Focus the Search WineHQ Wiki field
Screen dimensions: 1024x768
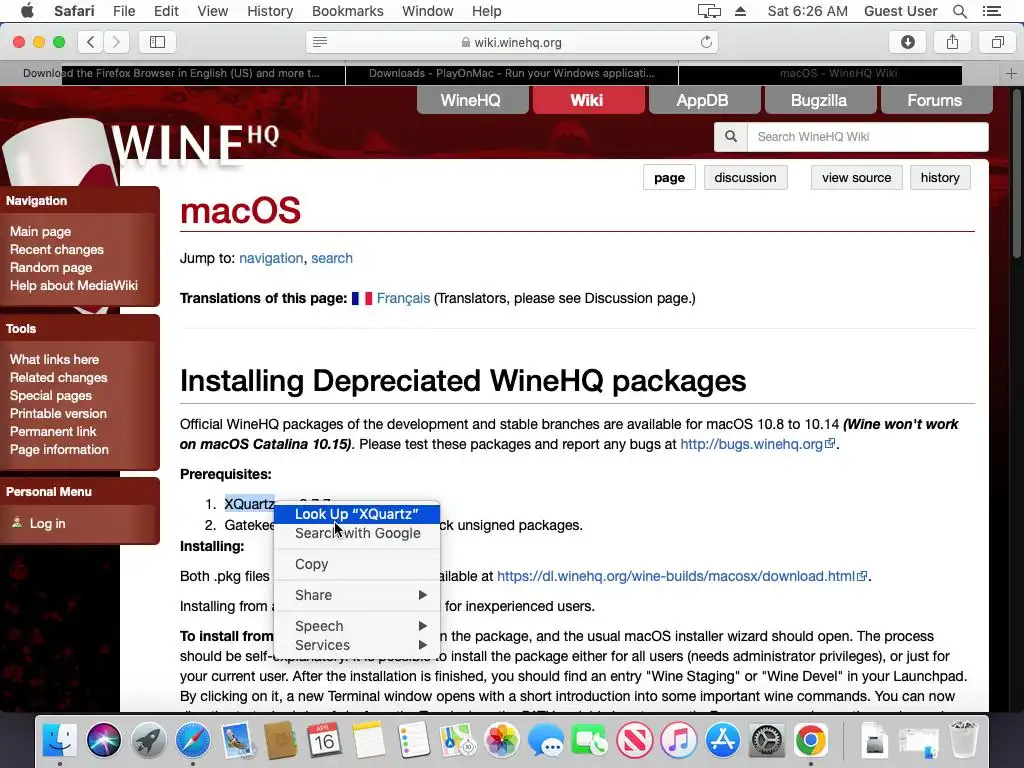pos(867,136)
